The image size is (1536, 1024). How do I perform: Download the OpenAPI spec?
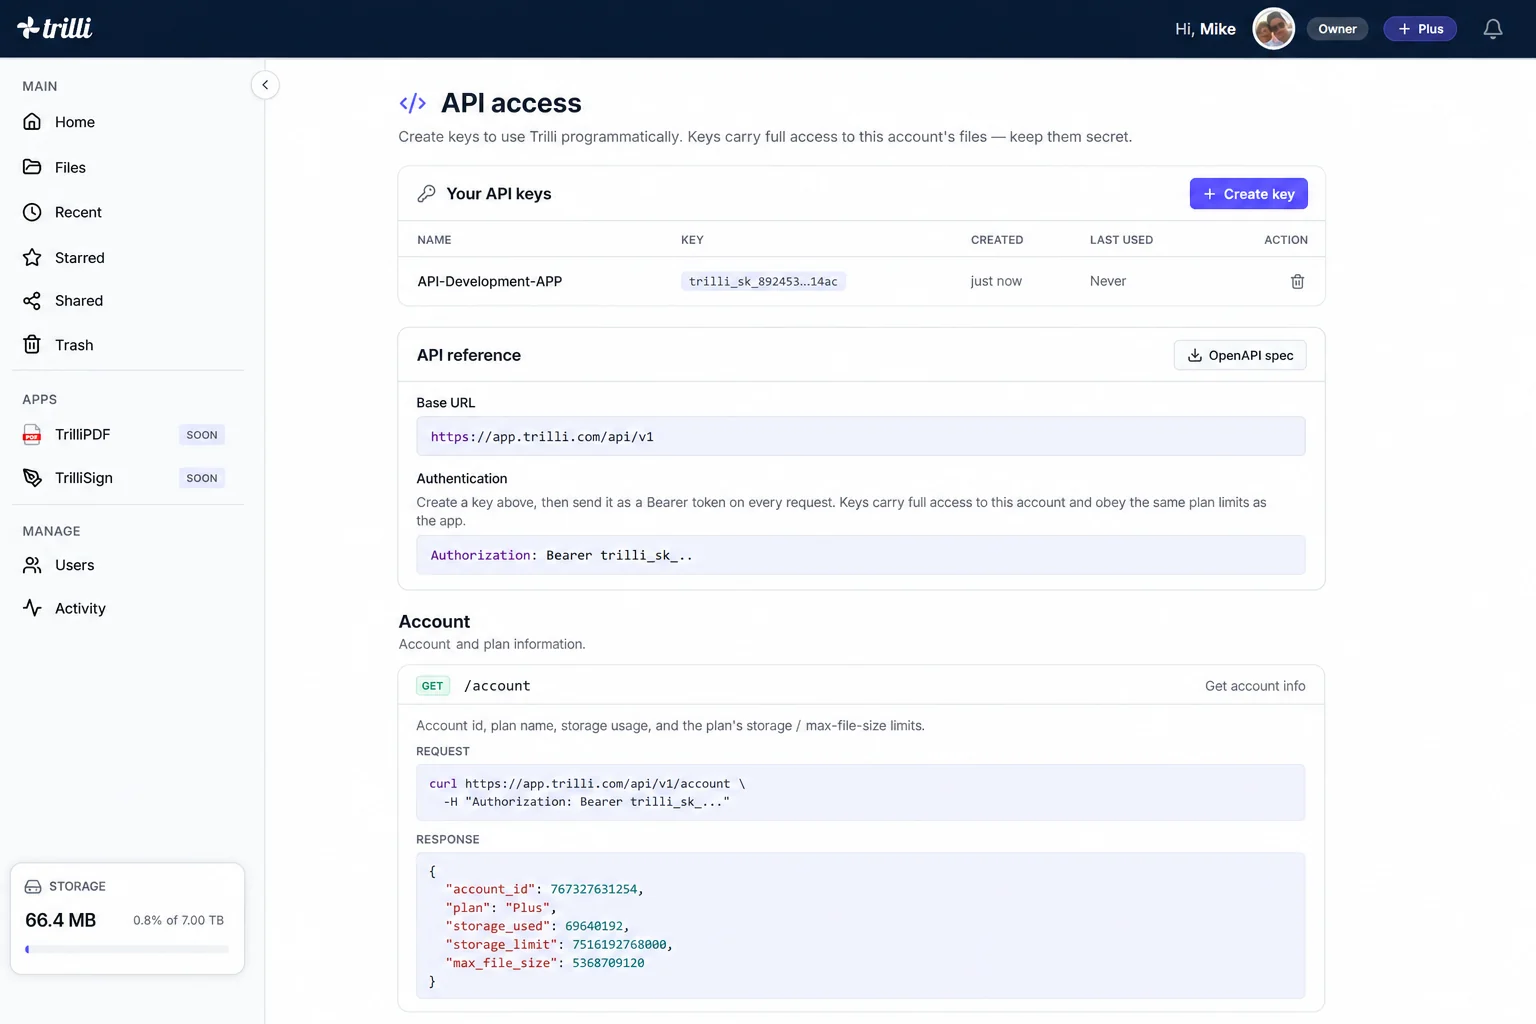1240,355
